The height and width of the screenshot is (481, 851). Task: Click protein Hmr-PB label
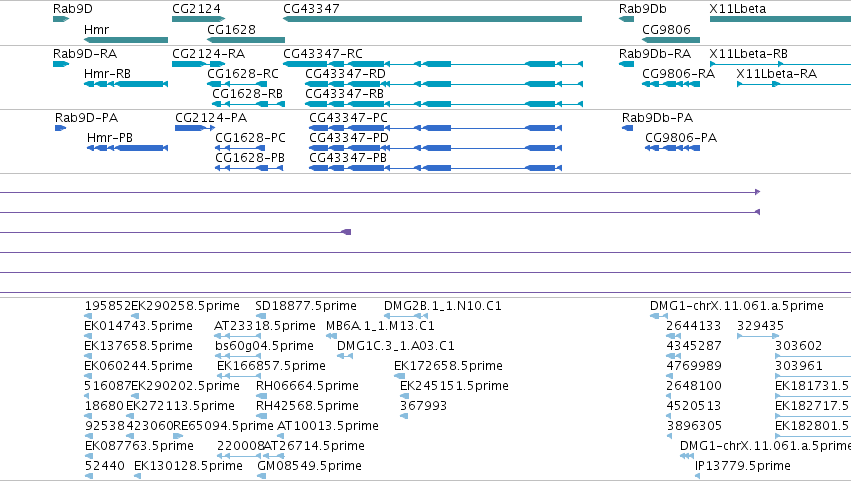pos(110,138)
